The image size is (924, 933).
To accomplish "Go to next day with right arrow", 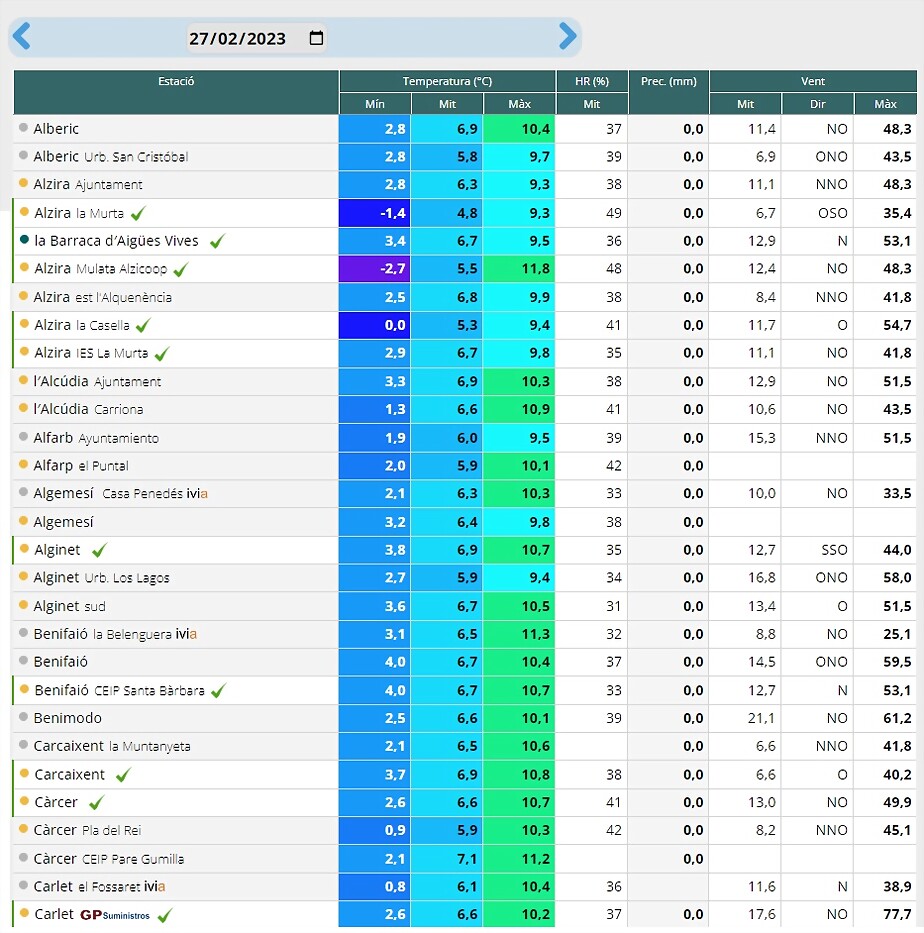I will pyautogui.click(x=568, y=36).
